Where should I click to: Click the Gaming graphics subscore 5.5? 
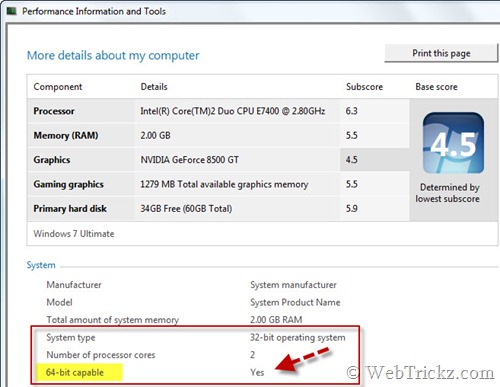coord(351,184)
